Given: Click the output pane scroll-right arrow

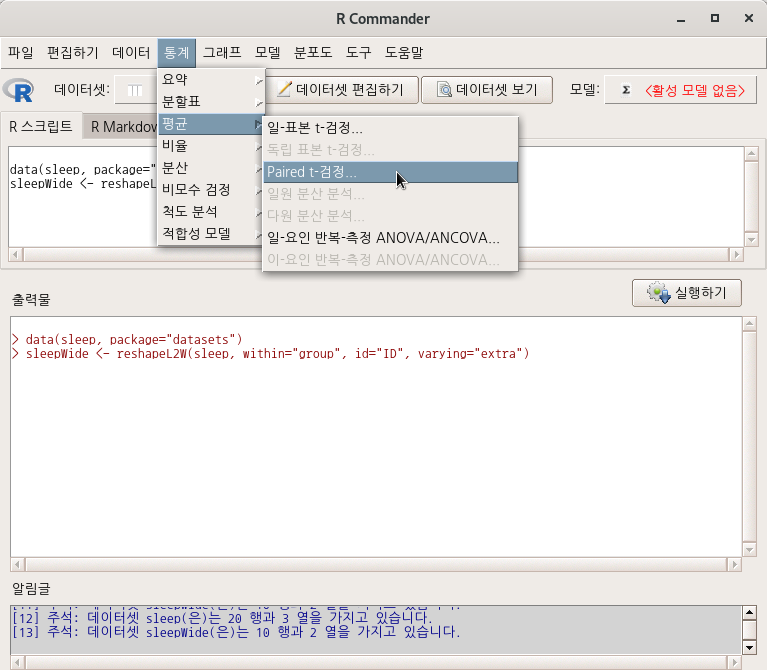Looking at the screenshot, I should (x=734, y=564).
